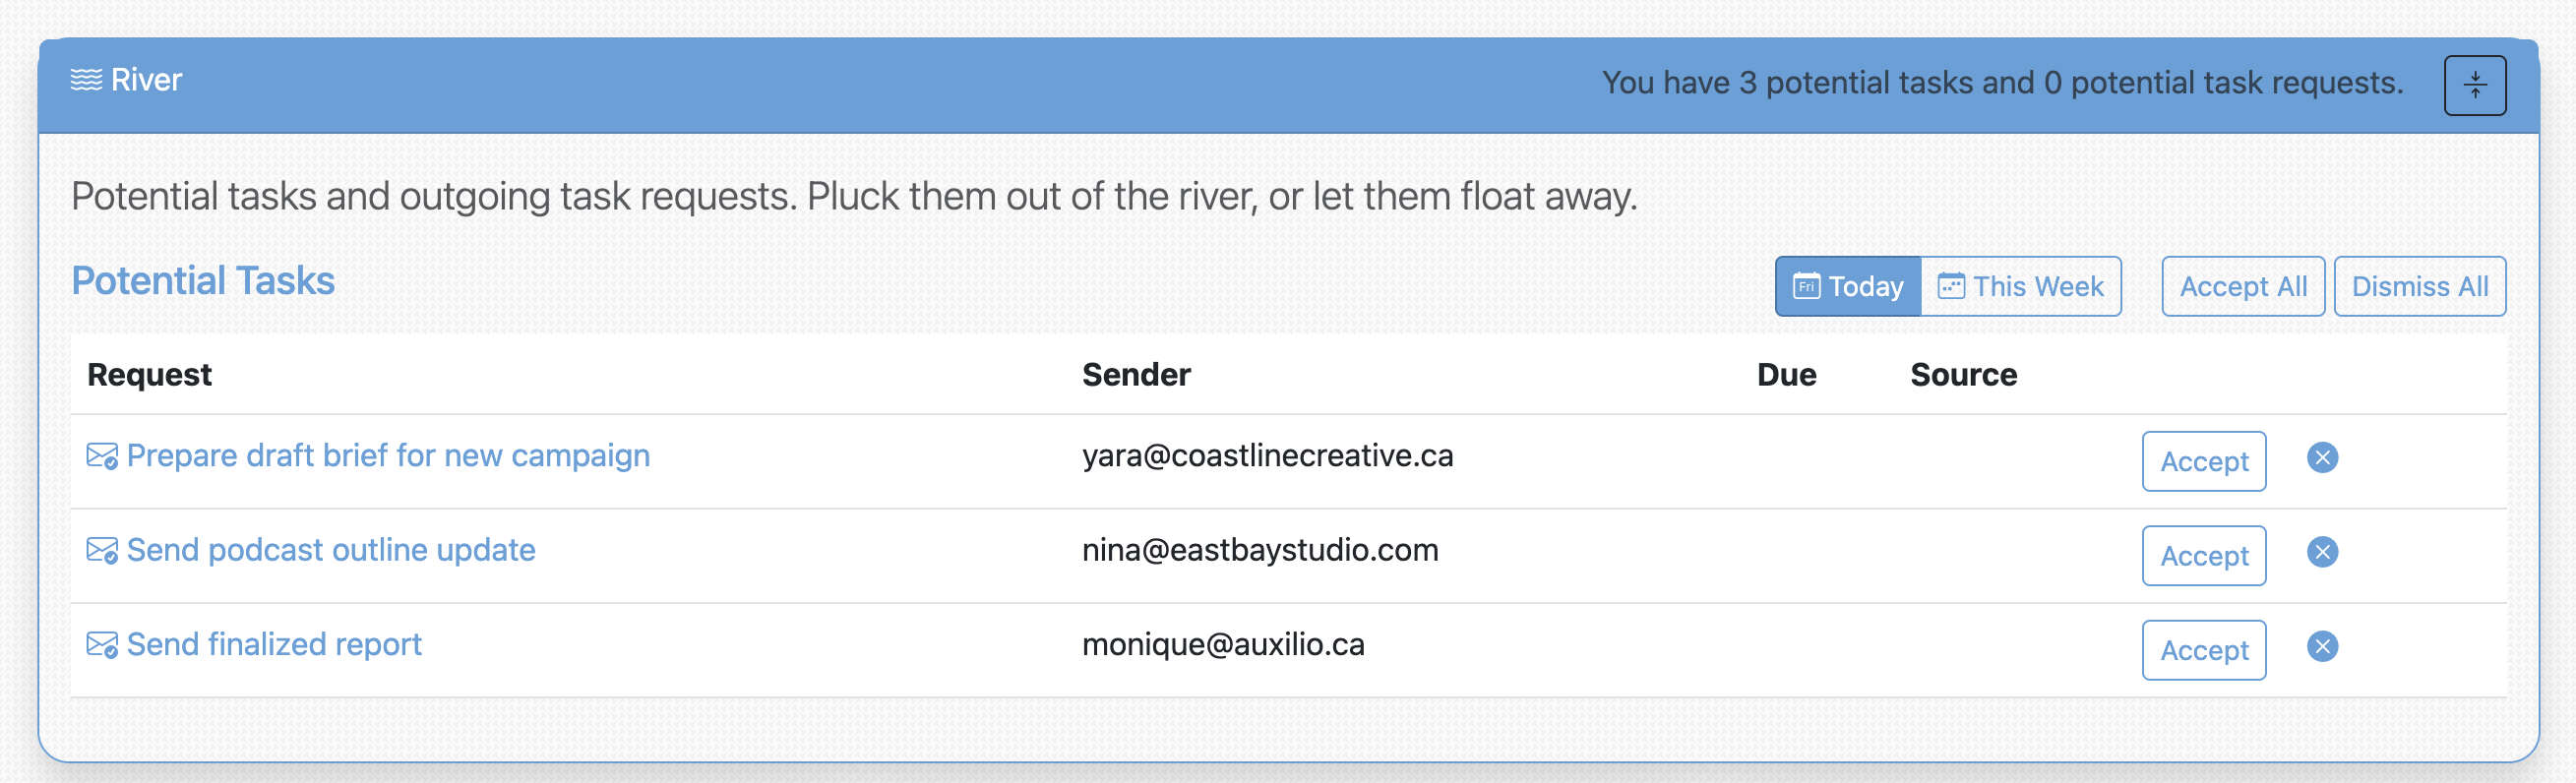Click email icon beside podcast outline task
2576x783 pixels.
click(102, 551)
